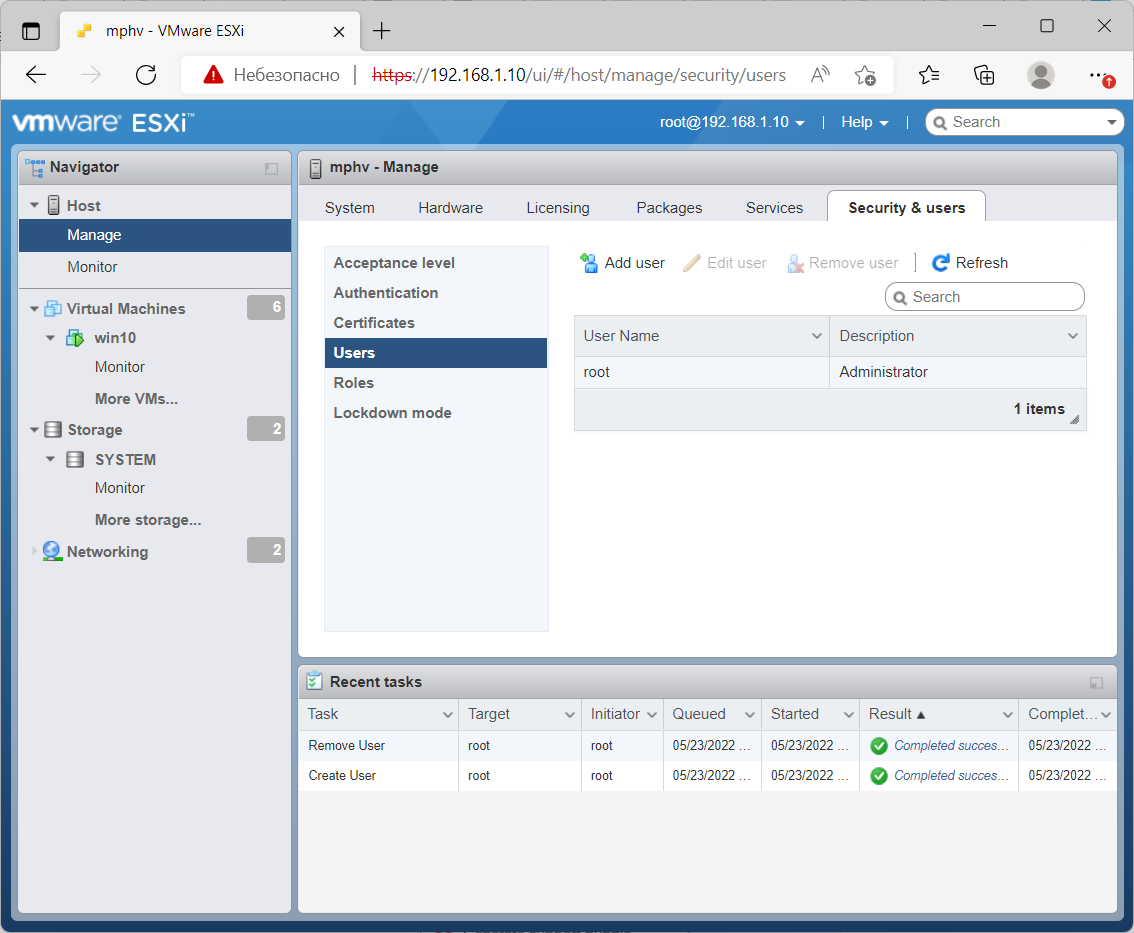Image resolution: width=1134 pixels, height=933 pixels.
Task: Click the users list Search field
Action: tap(985, 297)
